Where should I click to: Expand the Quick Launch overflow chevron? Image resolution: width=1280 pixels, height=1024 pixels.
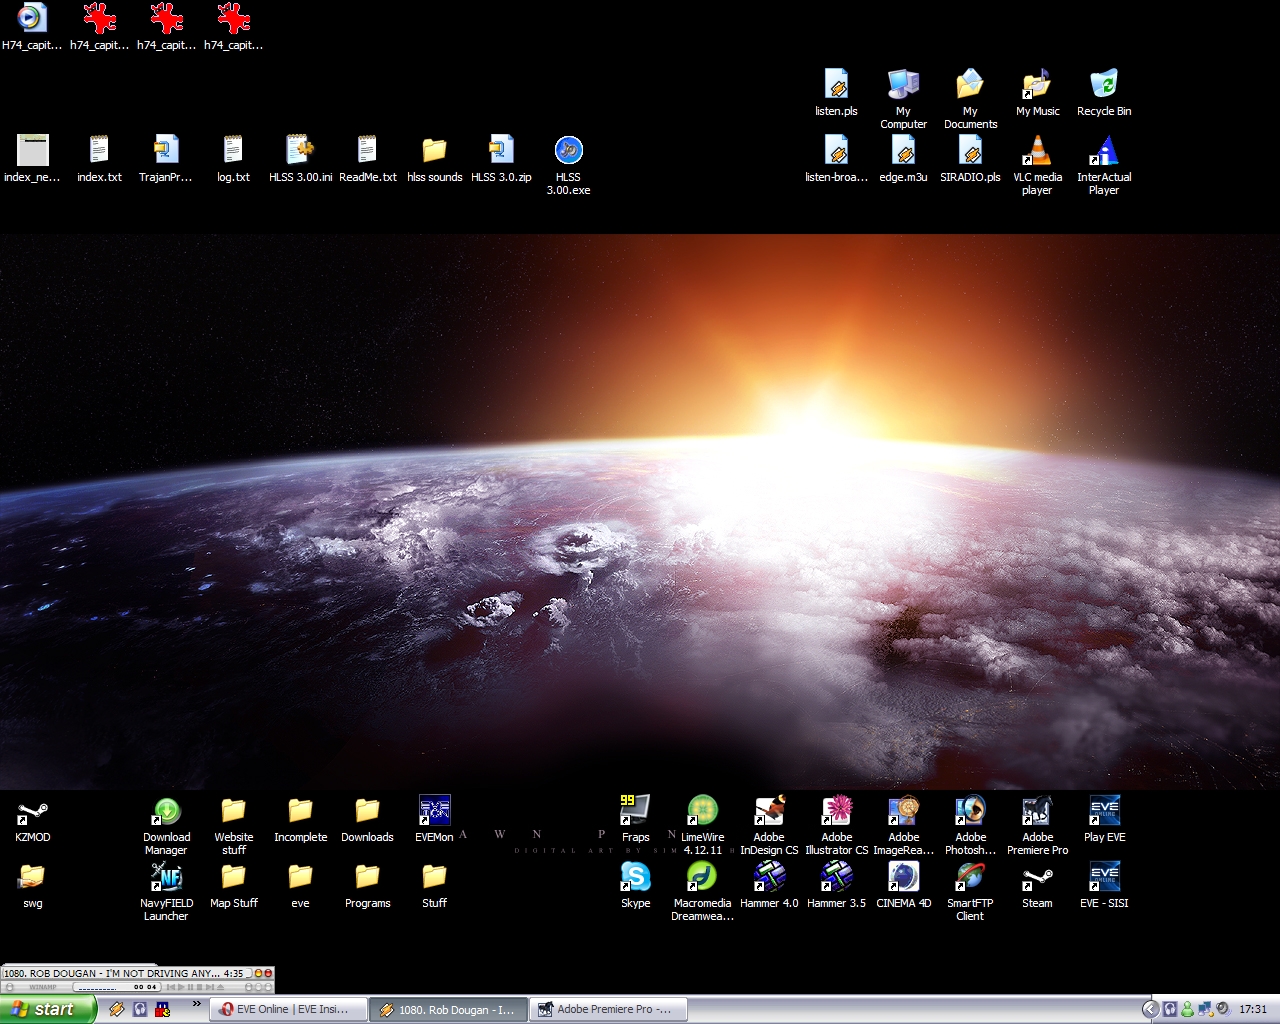197,1004
